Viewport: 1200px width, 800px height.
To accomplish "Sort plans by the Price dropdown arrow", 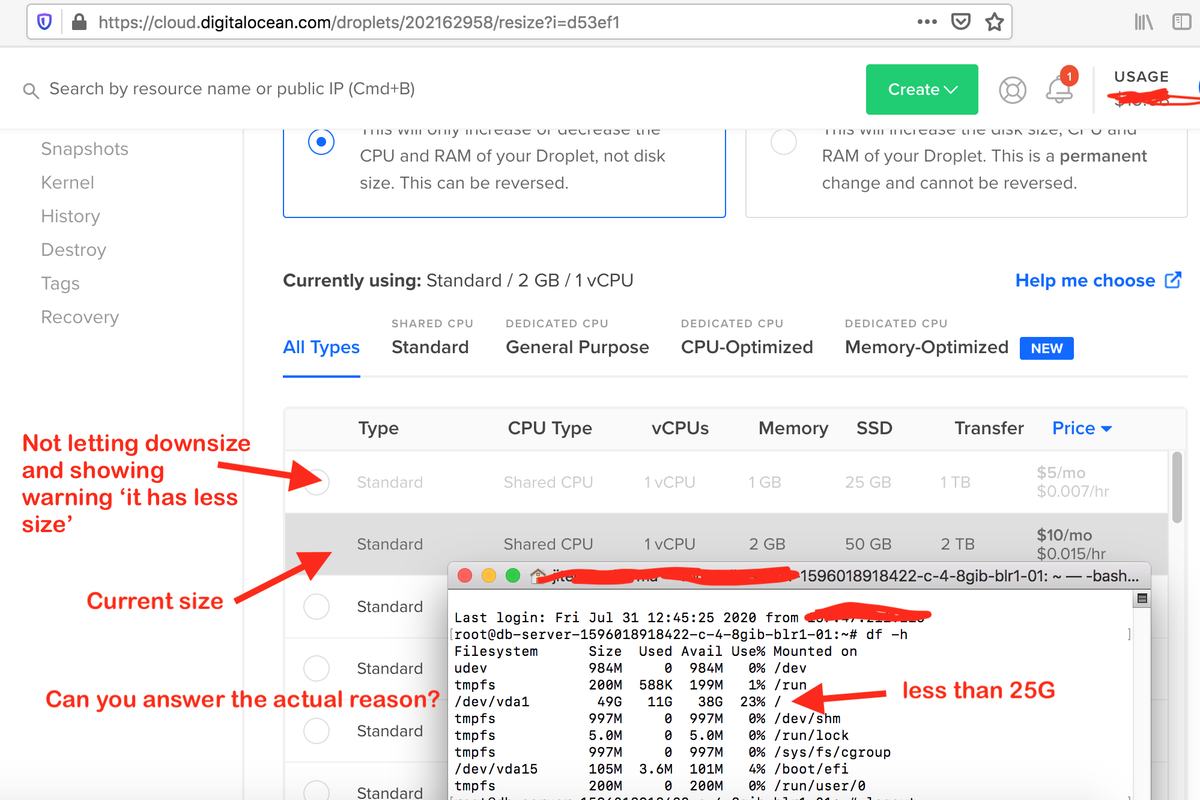I will coord(1107,429).
